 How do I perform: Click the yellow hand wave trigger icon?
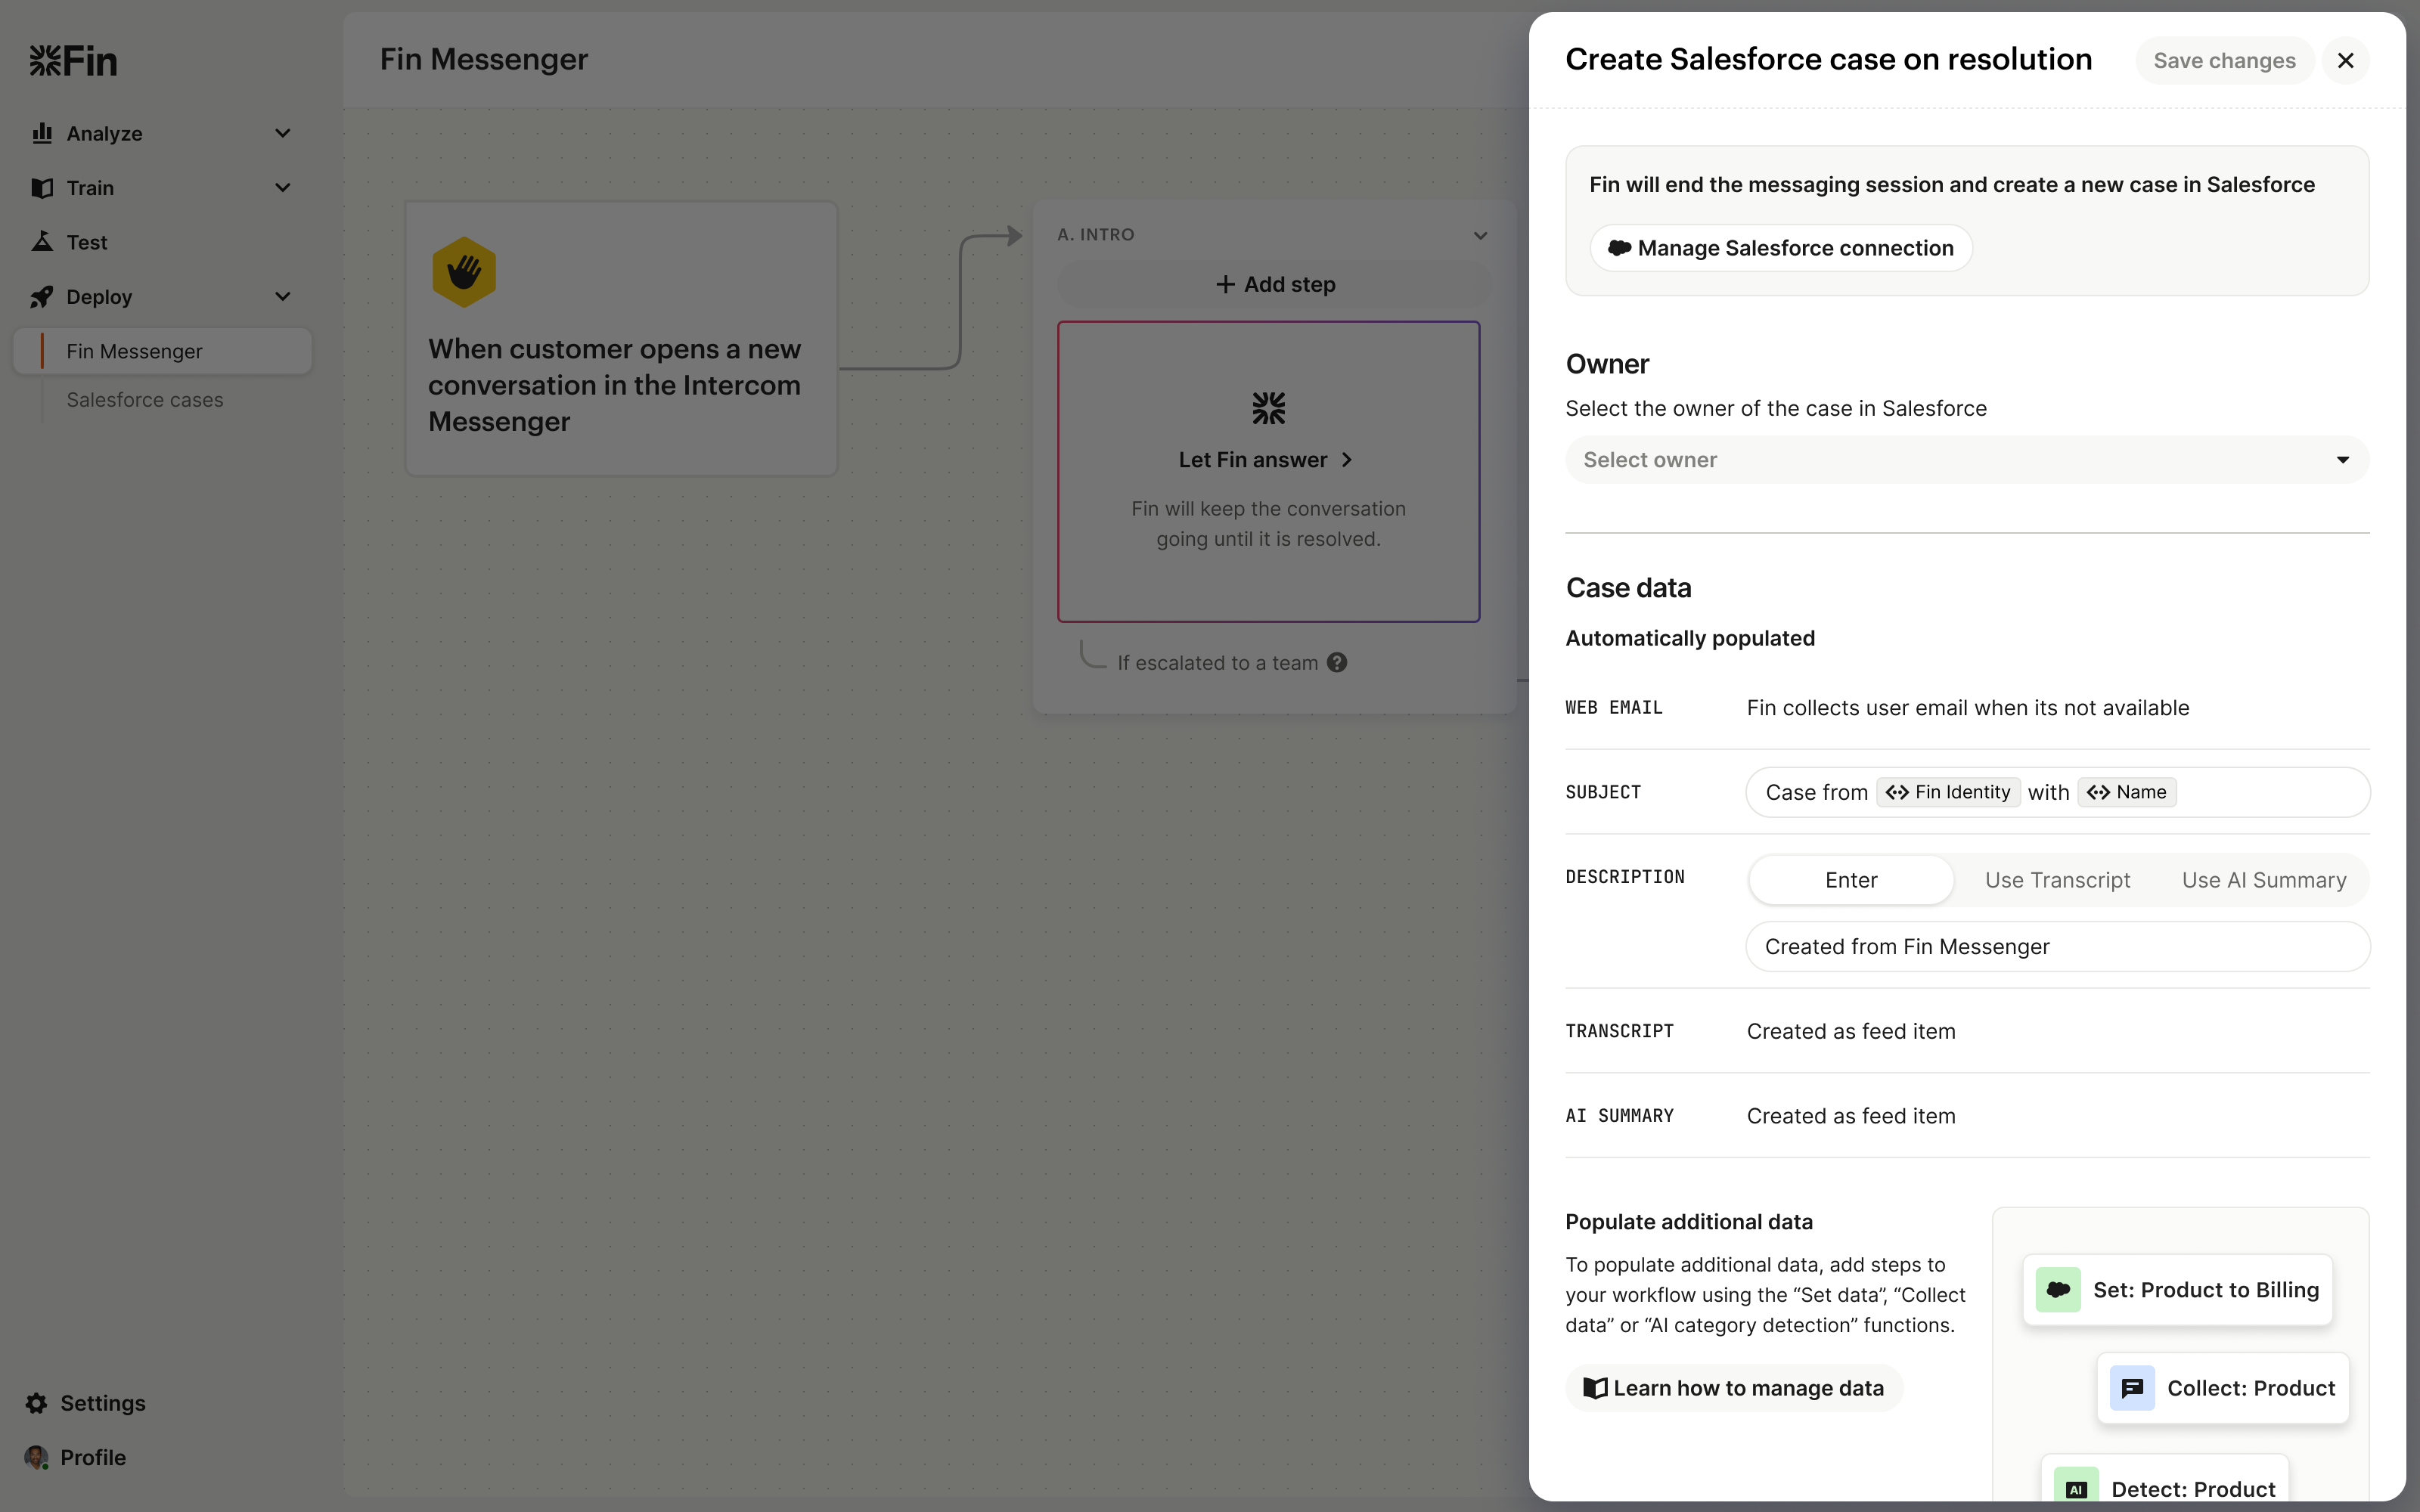tap(464, 271)
